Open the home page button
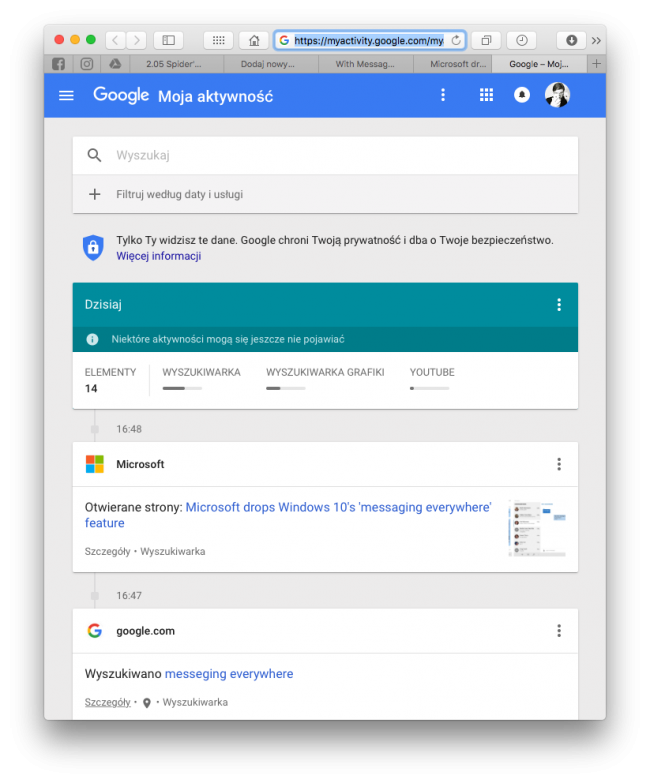 tap(254, 40)
